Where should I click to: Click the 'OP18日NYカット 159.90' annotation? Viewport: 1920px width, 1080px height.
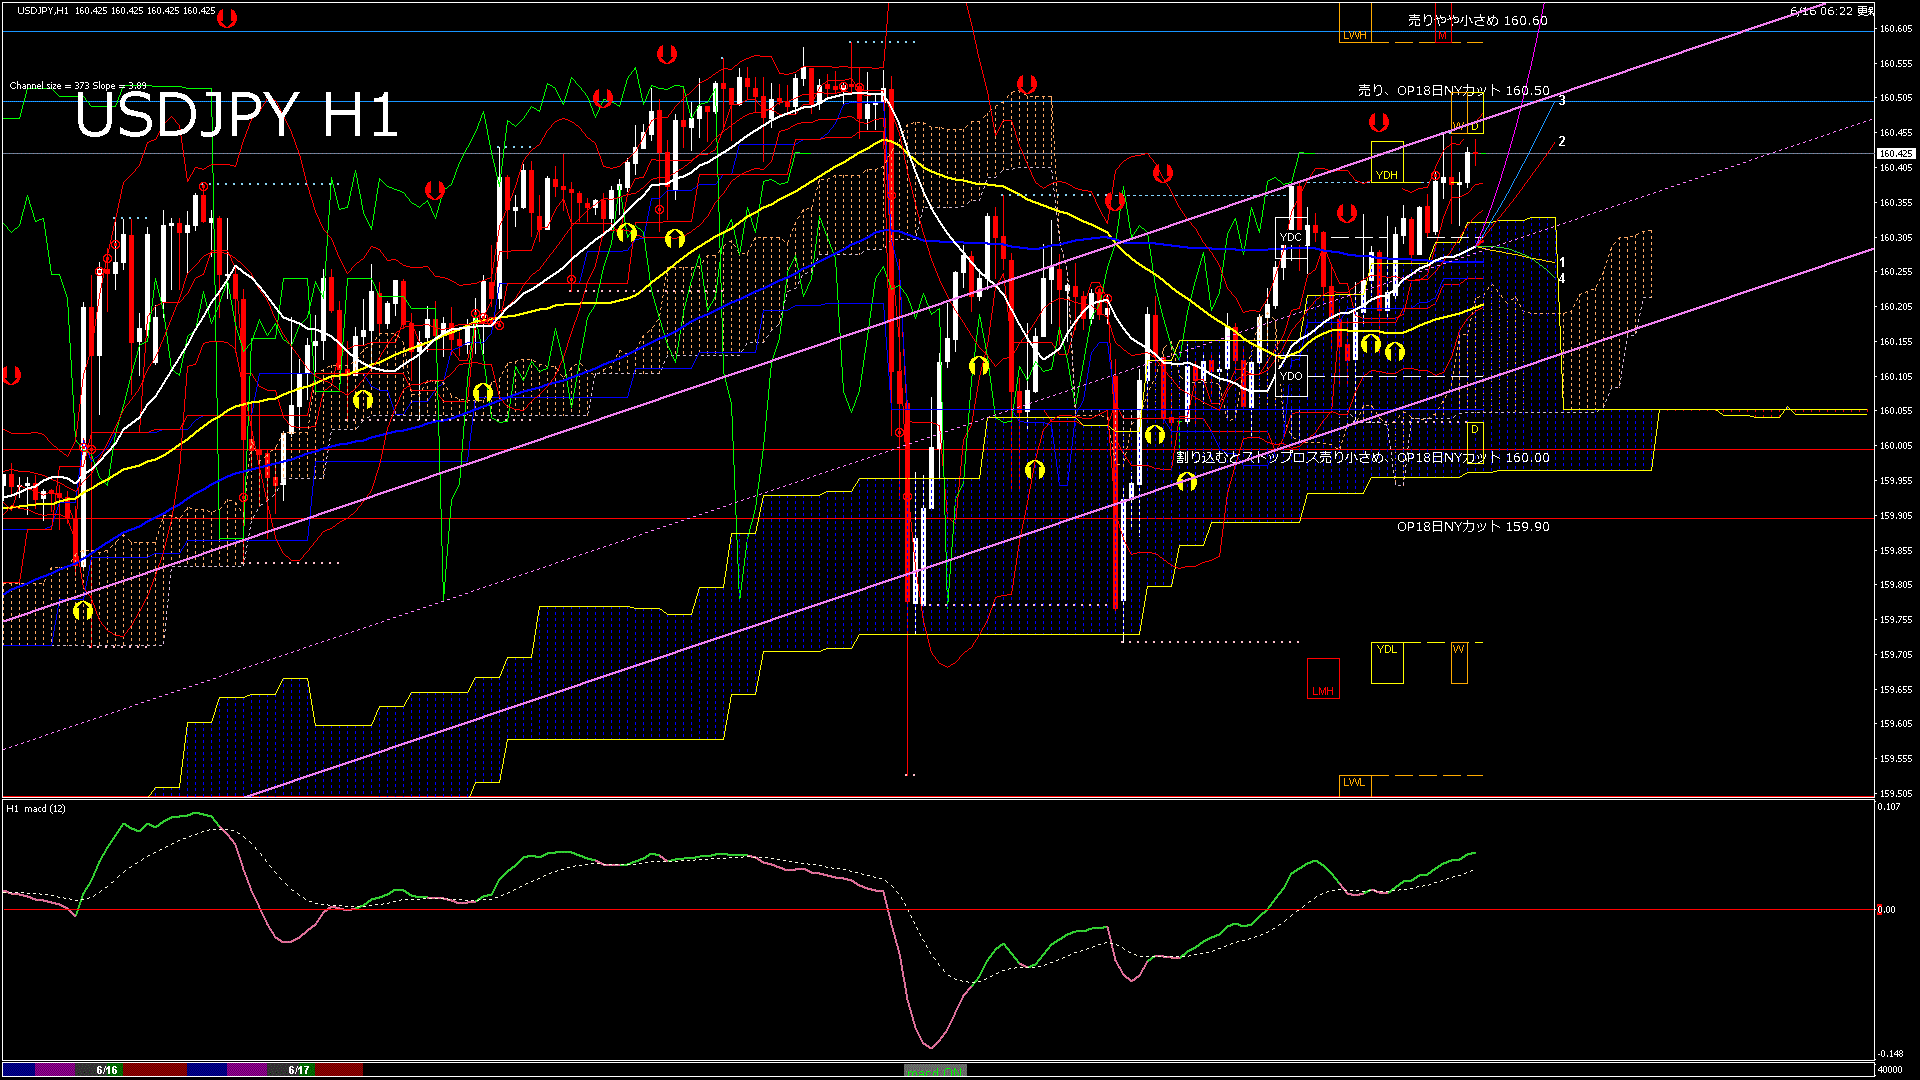1473,527
